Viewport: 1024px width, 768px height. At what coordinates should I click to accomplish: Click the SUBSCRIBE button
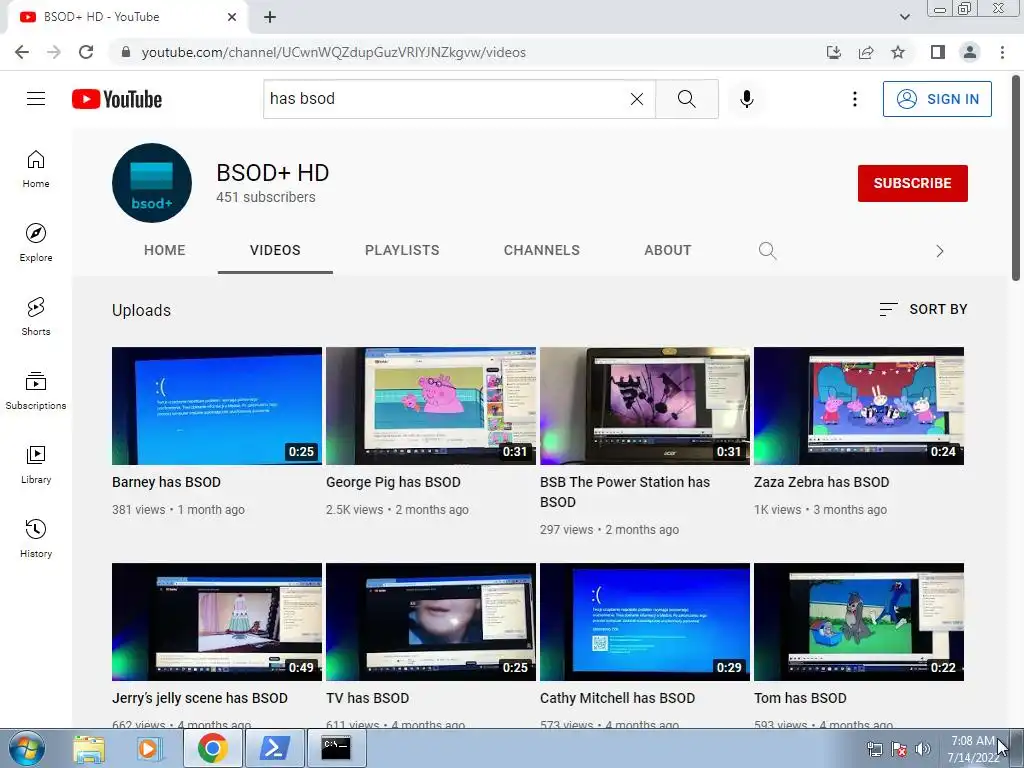point(912,184)
